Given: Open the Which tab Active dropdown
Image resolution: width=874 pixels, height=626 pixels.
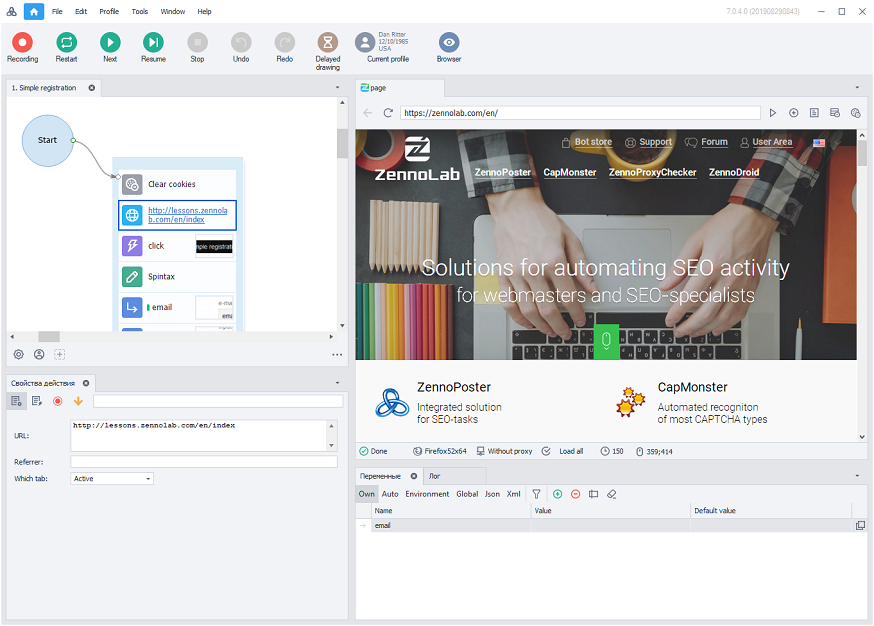Looking at the screenshot, I should click(x=111, y=478).
